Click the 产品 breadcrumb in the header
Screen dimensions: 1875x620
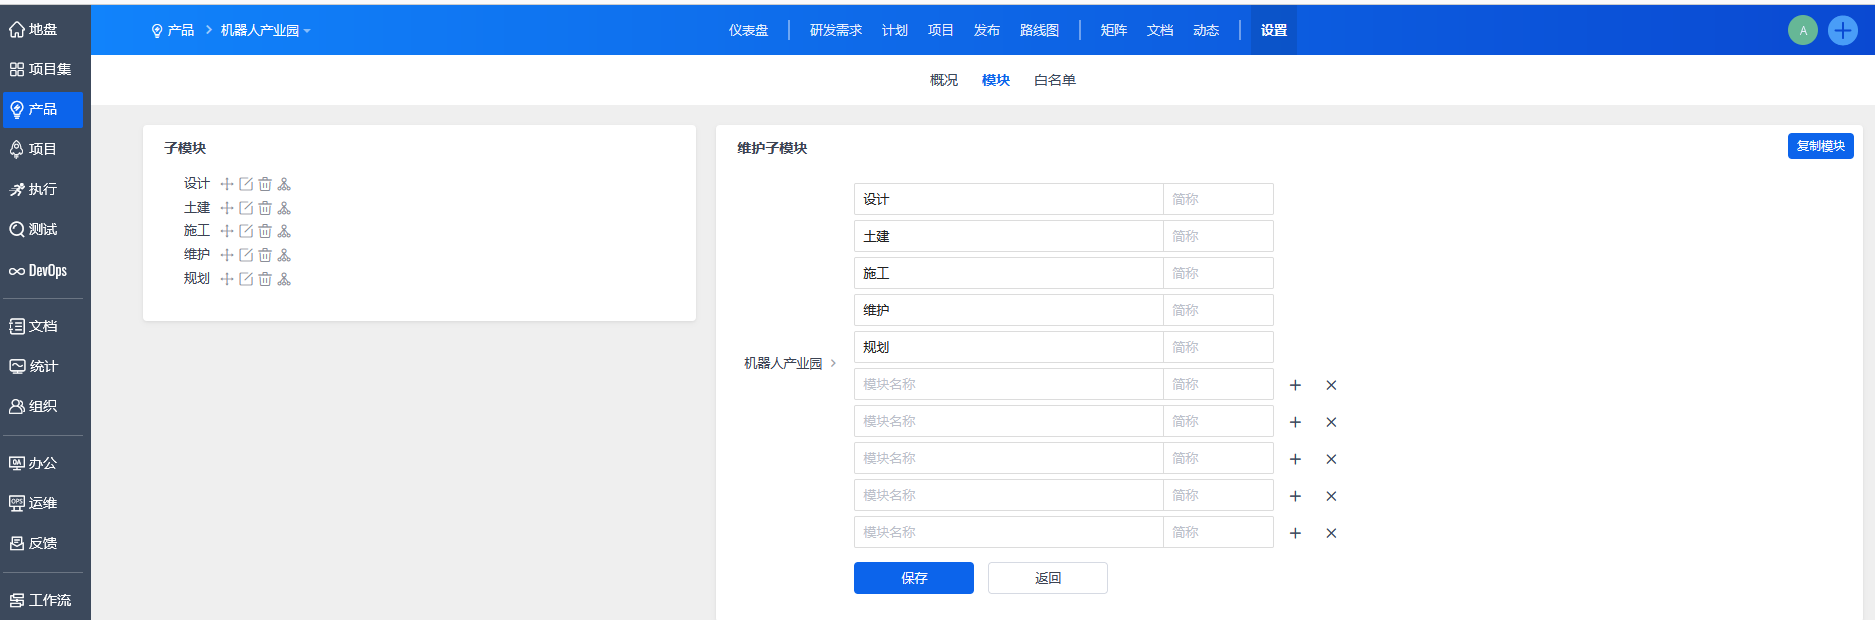tap(180, 31)
